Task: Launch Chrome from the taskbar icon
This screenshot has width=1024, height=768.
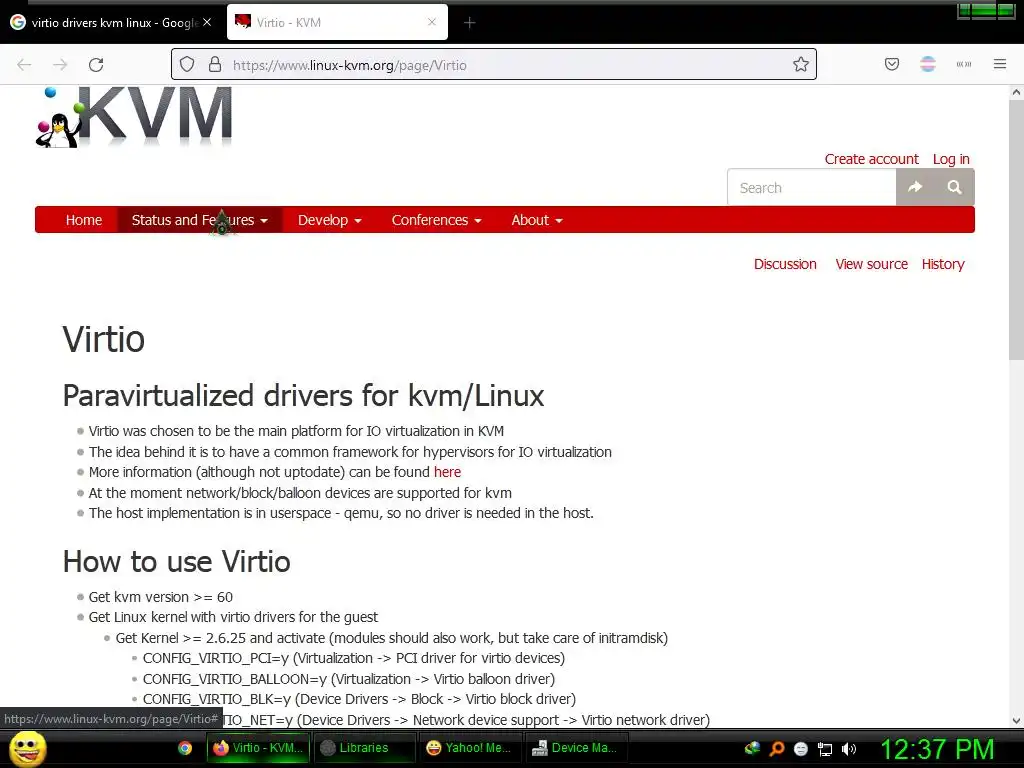Action: pos(185,748)
